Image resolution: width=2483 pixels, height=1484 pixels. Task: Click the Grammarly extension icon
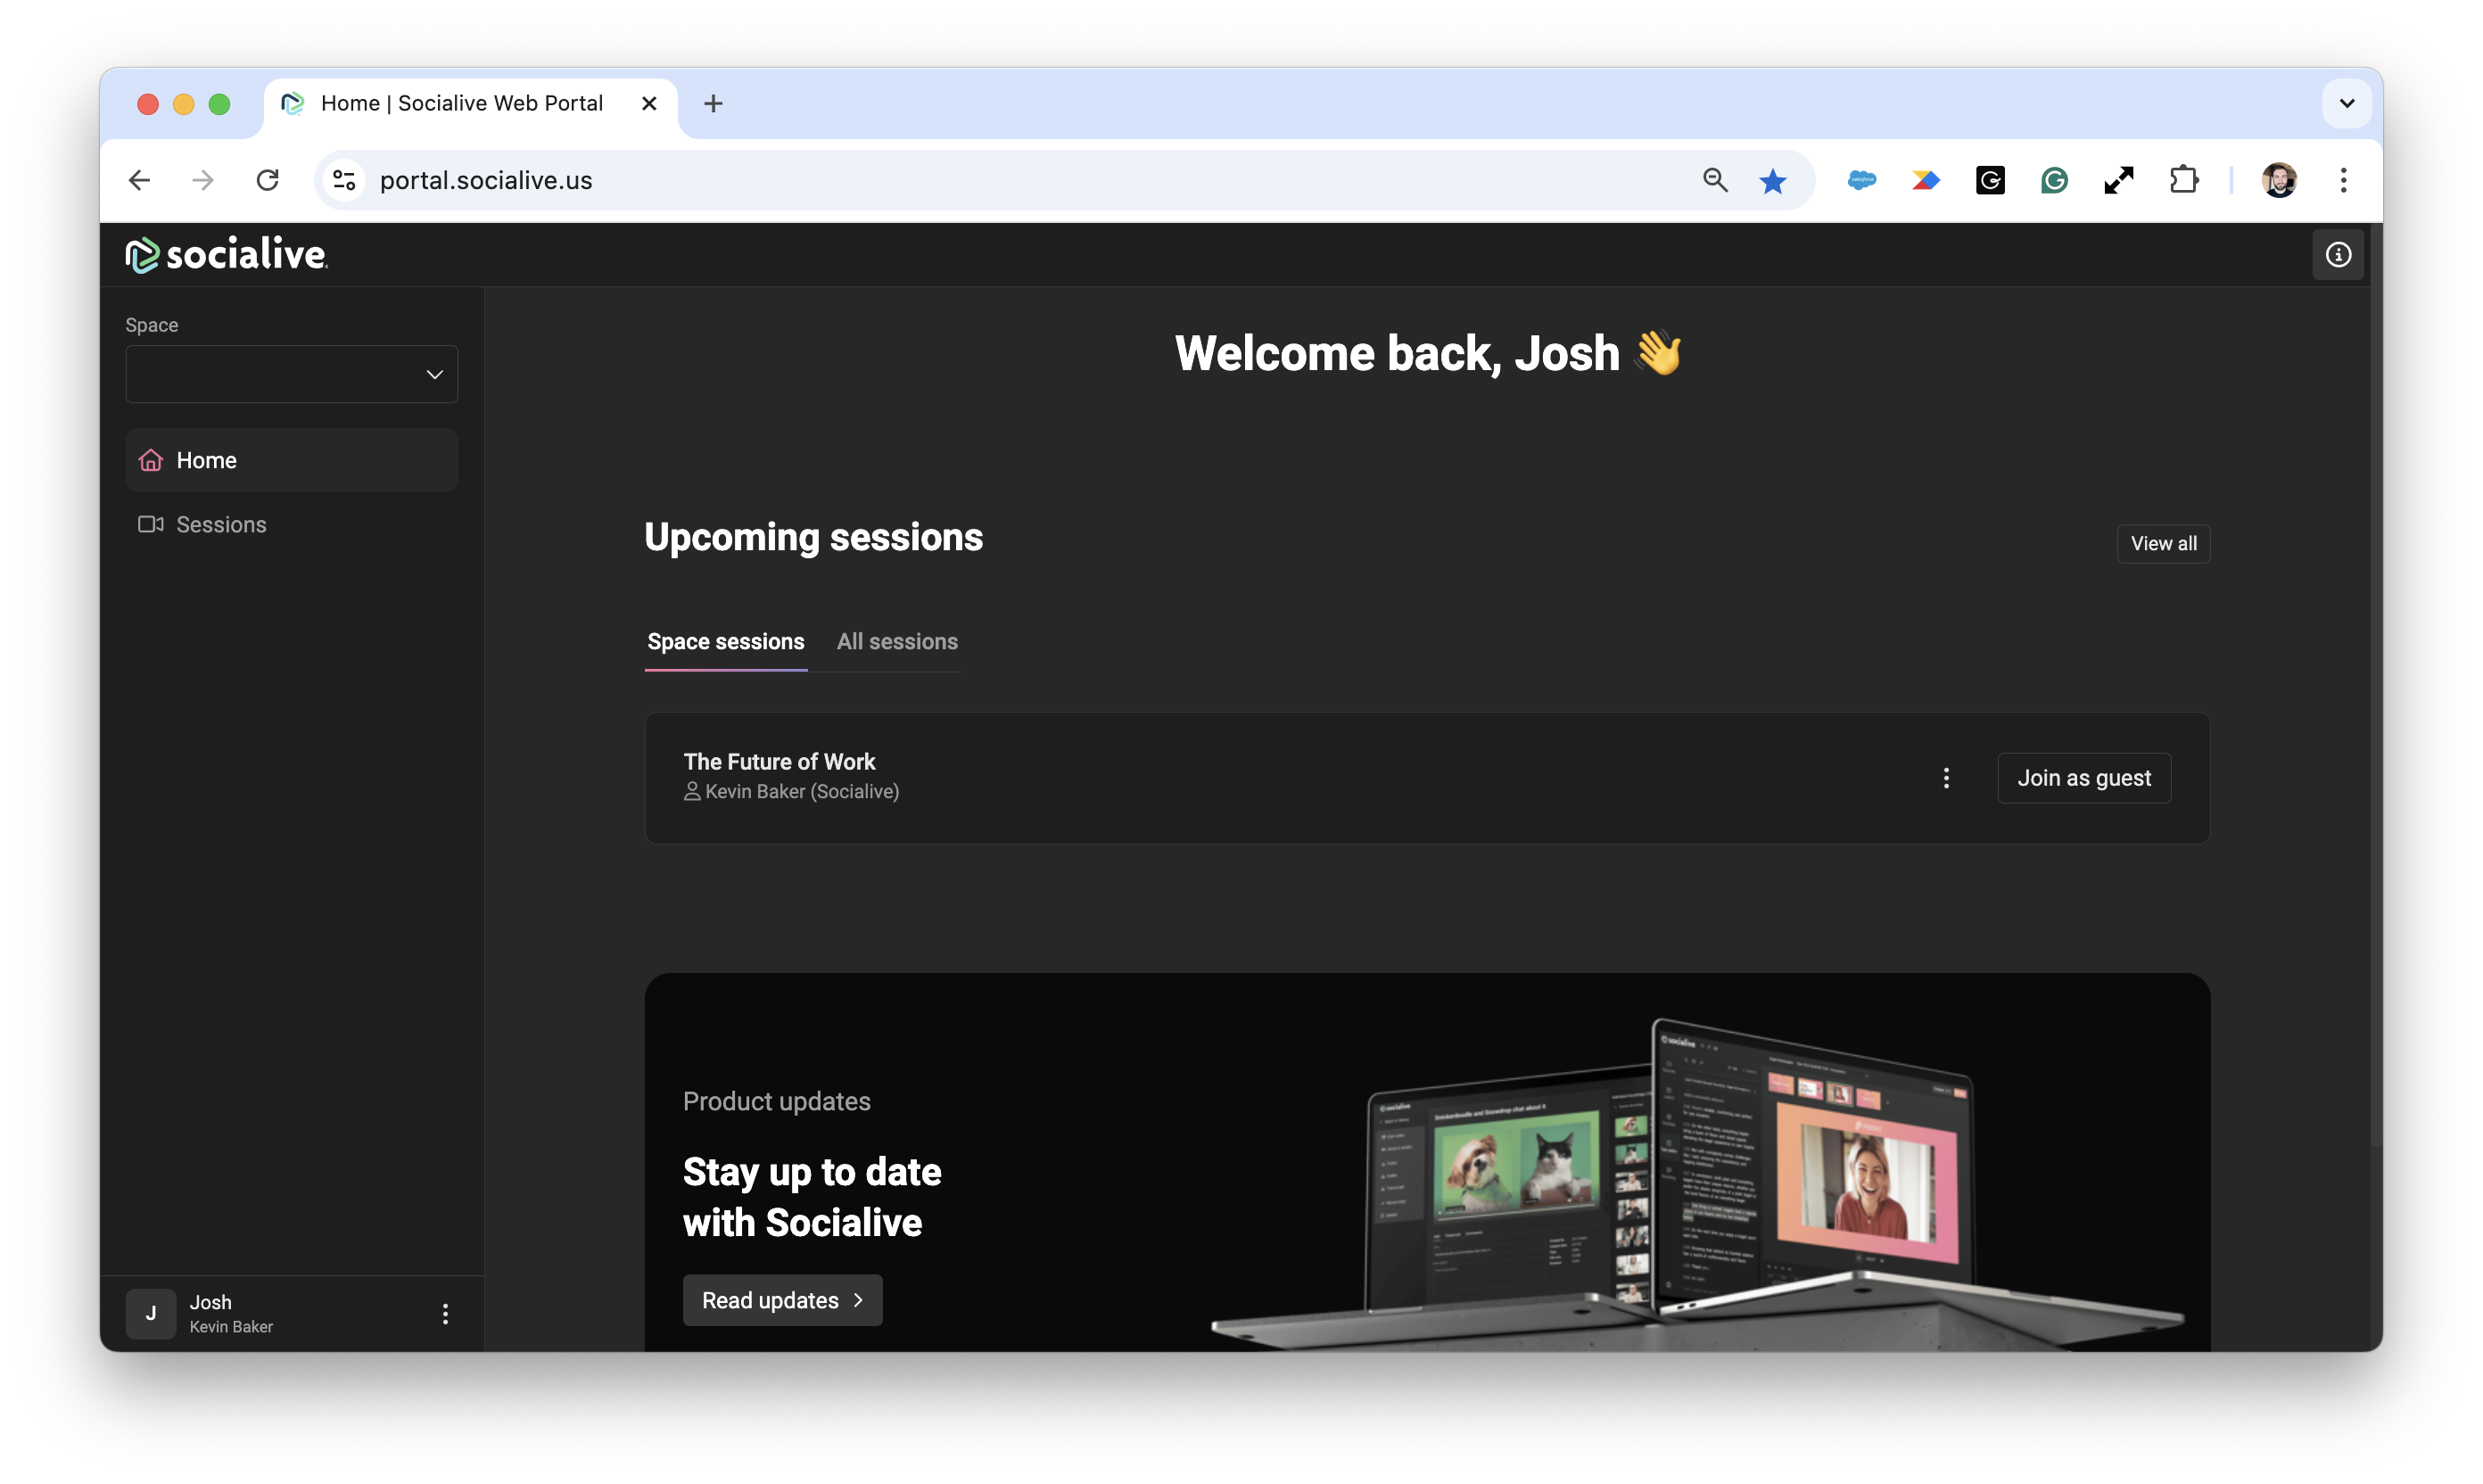point(2054,180)
